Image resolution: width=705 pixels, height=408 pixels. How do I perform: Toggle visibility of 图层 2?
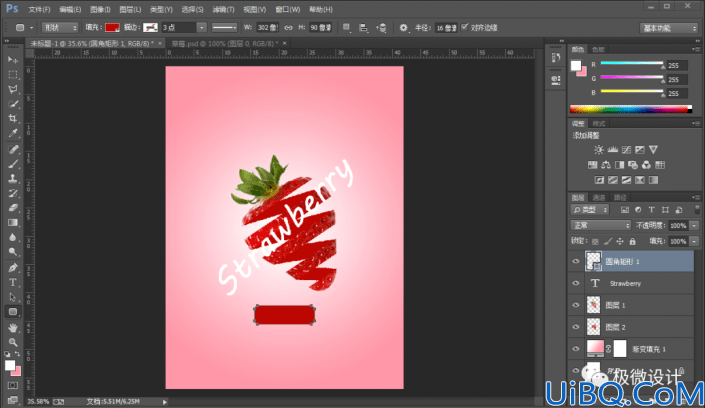tap(576, 327)
